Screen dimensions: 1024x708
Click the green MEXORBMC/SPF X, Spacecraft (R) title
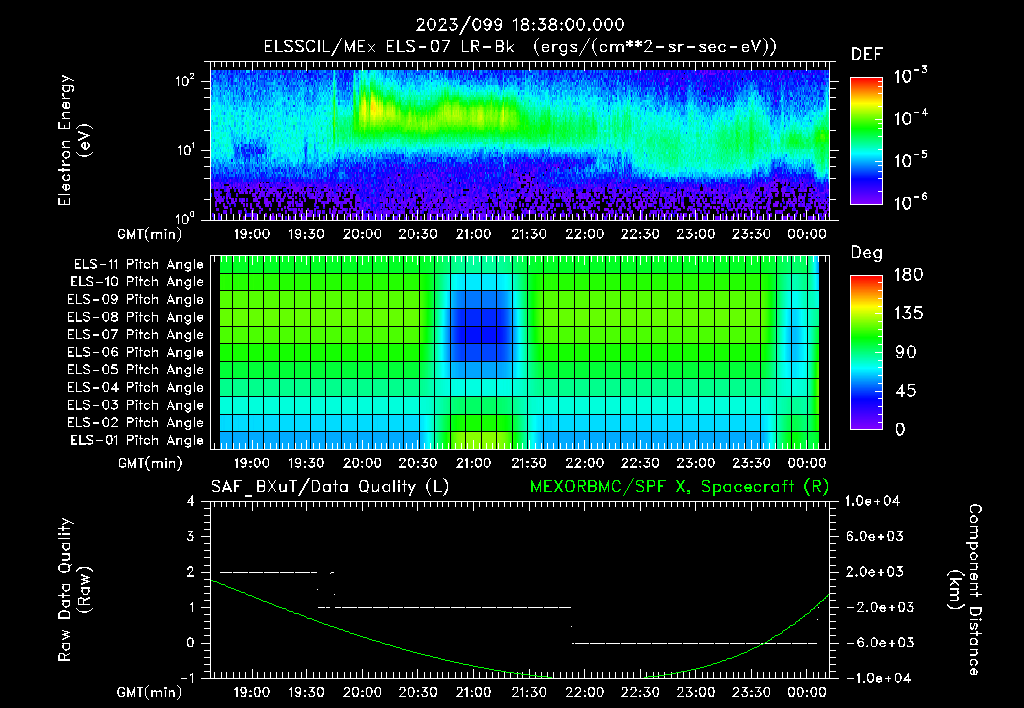click(679, 487)
